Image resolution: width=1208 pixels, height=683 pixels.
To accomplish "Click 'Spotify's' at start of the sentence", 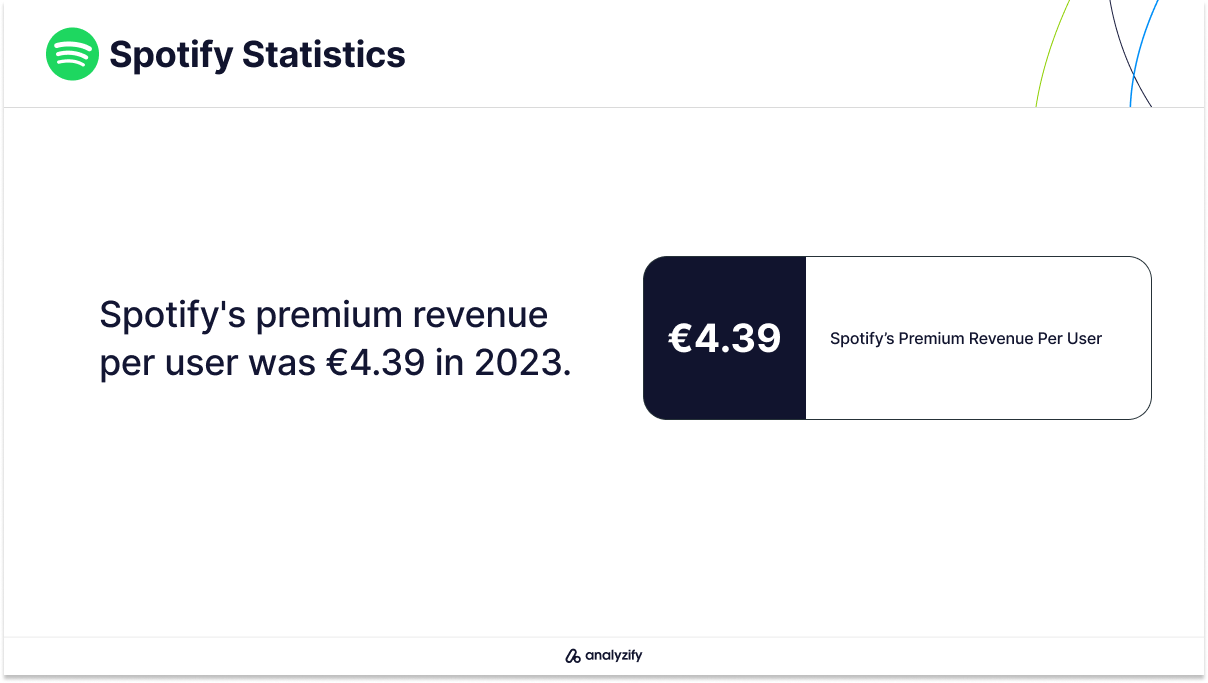I will pyautogui.click(x=173, y=316).
